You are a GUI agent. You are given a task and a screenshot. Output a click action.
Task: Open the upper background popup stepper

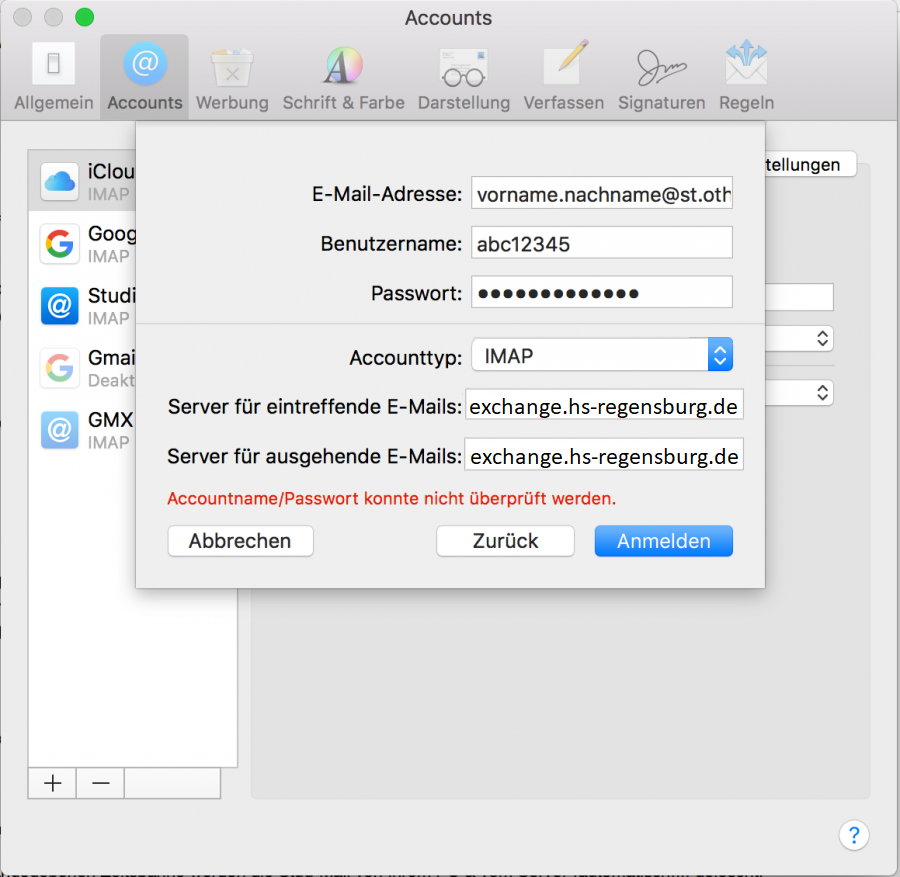click(822, 339)
